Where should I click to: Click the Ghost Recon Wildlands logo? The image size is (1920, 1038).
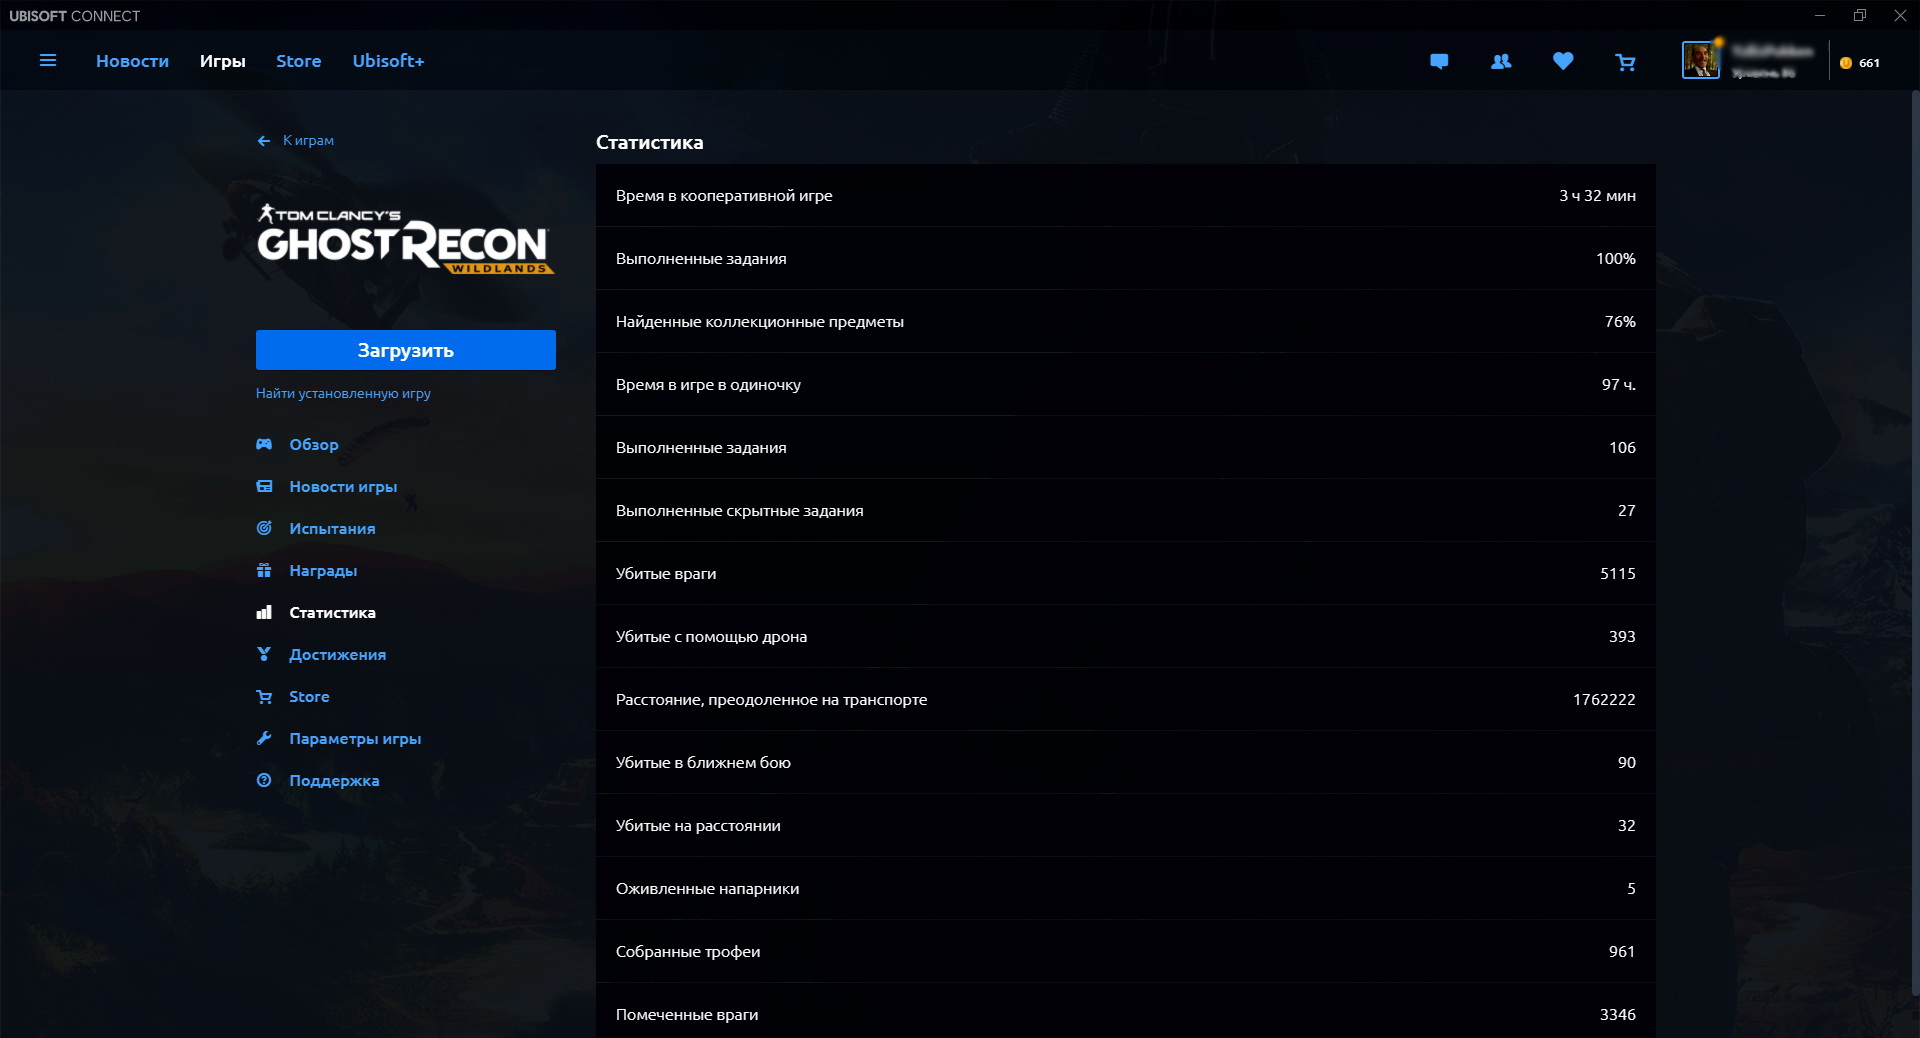(405, 239)
